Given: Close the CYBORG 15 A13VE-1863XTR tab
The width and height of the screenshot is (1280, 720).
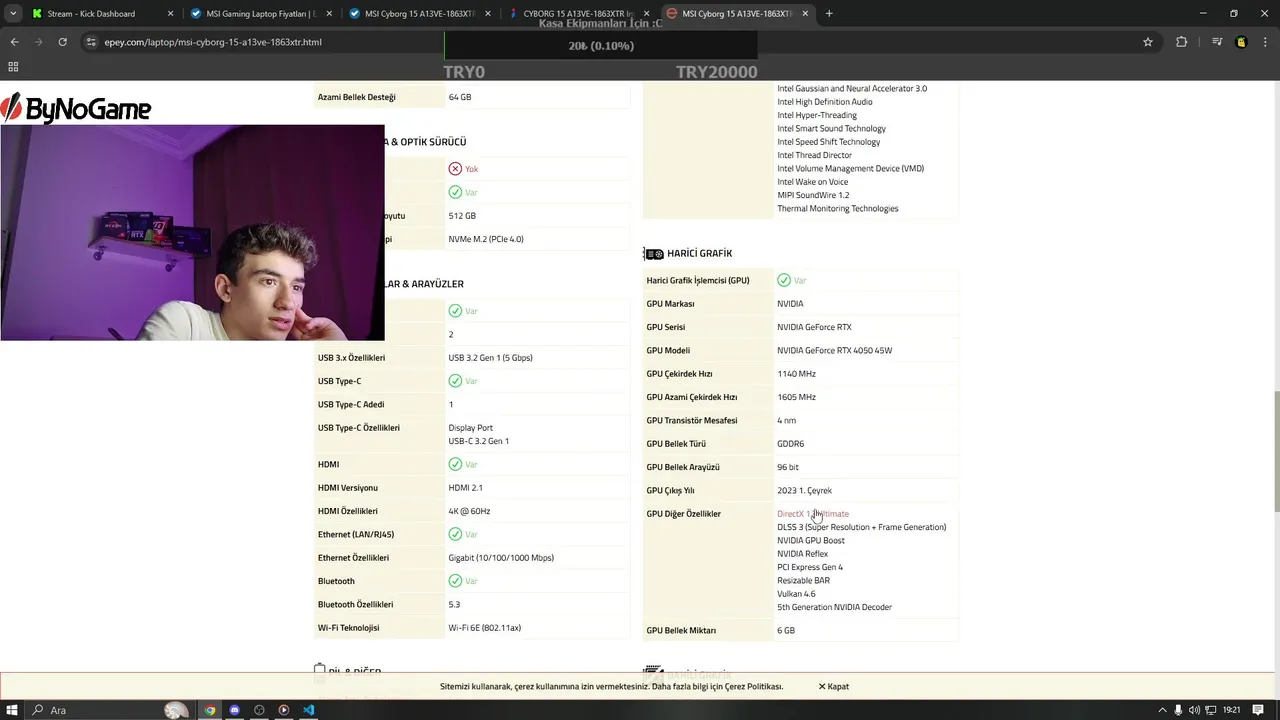Looking at the screenshot, I should (x=646, y=14).
